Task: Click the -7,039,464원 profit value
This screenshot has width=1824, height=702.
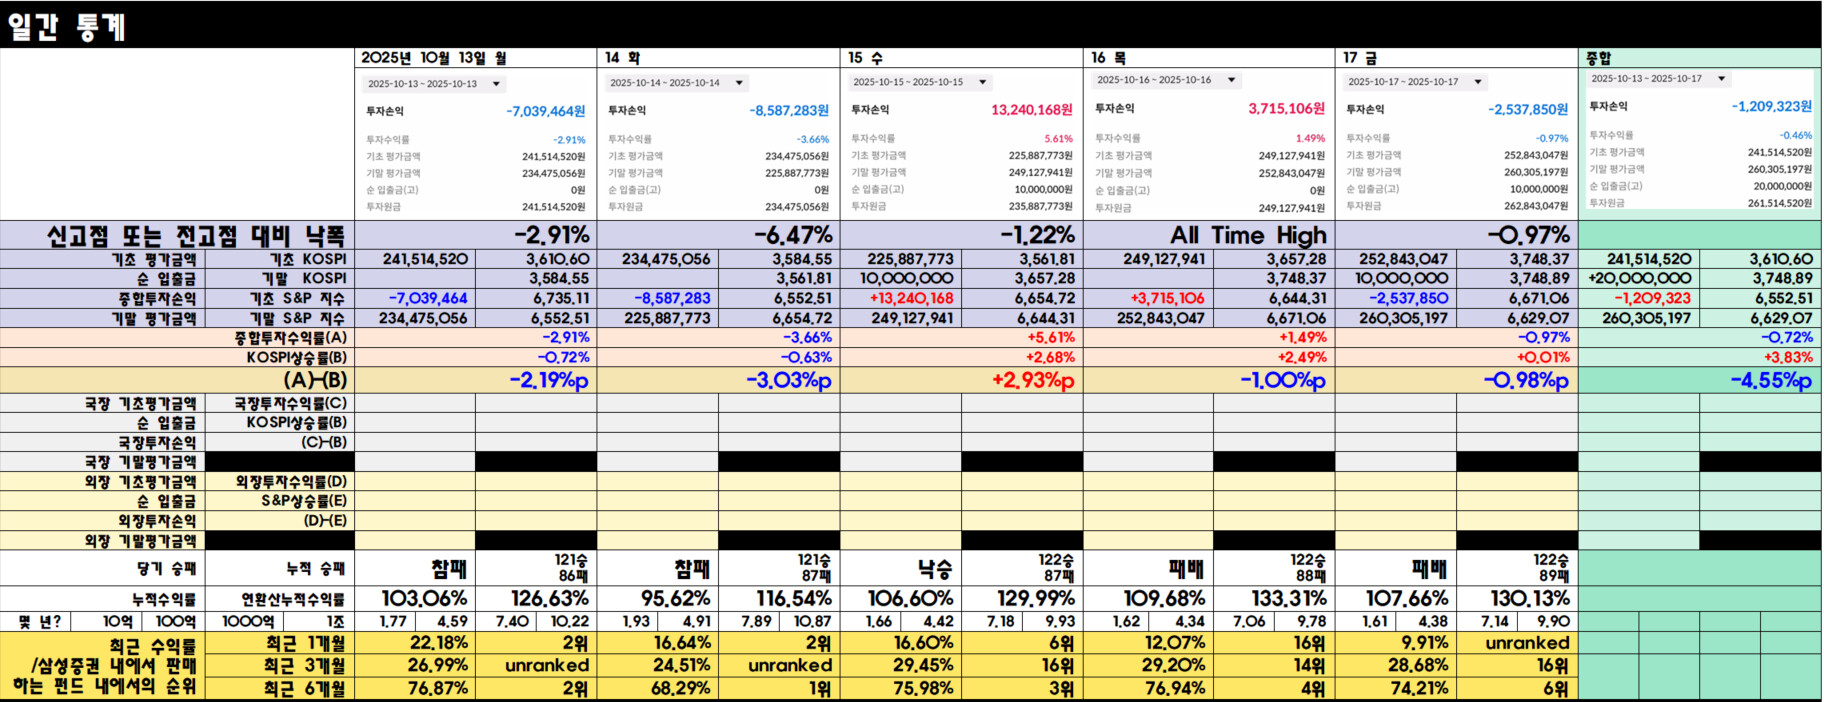Action: pyautogui.click(x=545, y=111)
